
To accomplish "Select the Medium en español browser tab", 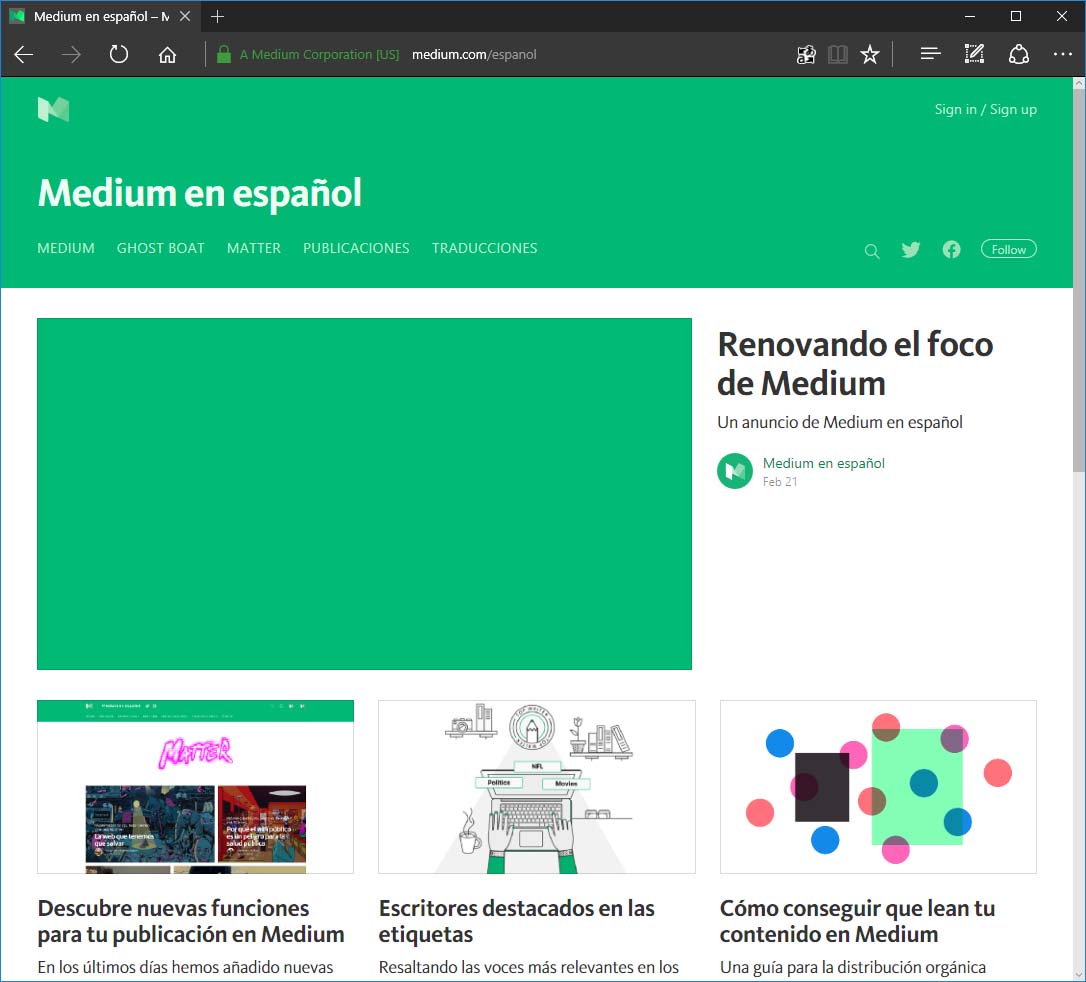I will click(101, 17).
